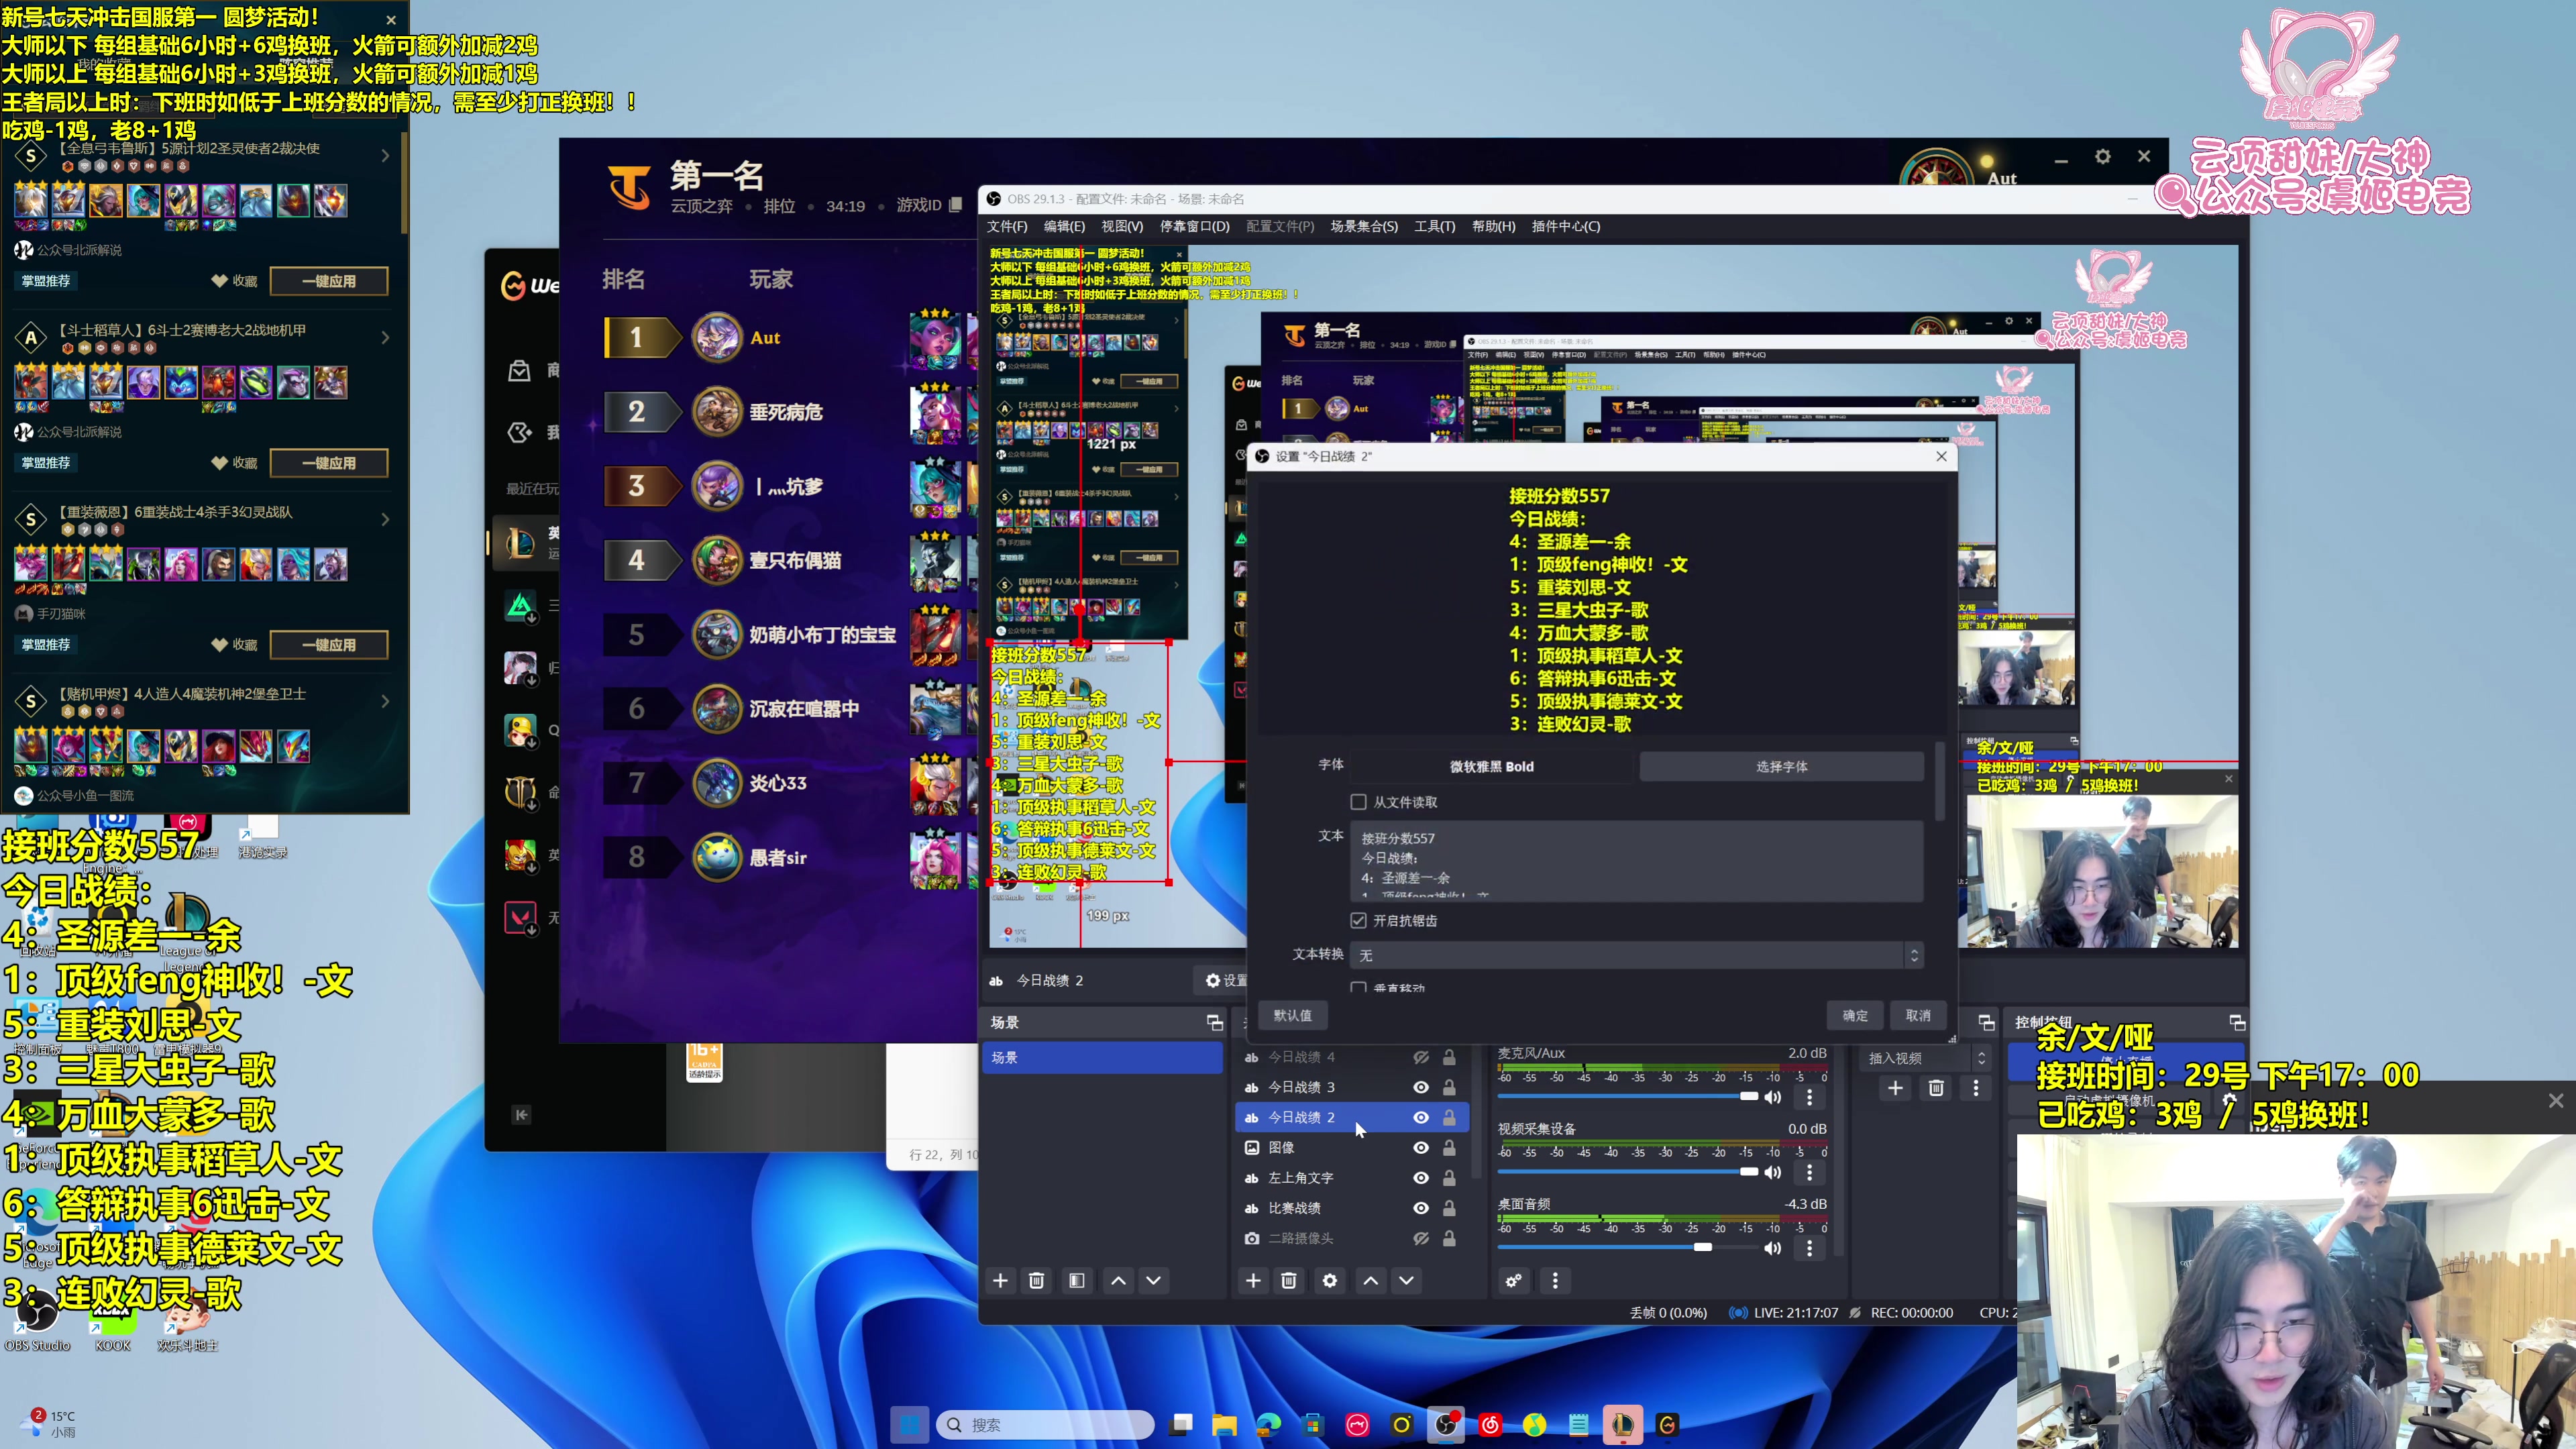Open scene filters icon in scenes panel
This screenshot has height=1449, width=2576.
pos(1077,1280)
